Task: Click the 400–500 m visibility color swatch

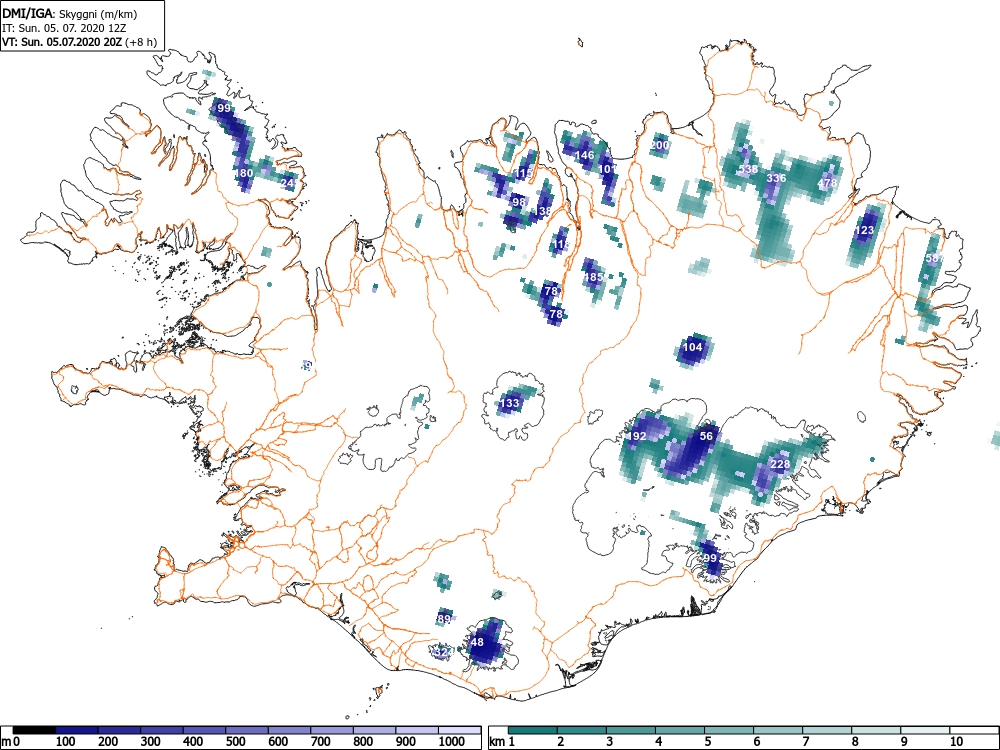Action: click(x=204, y=730)
